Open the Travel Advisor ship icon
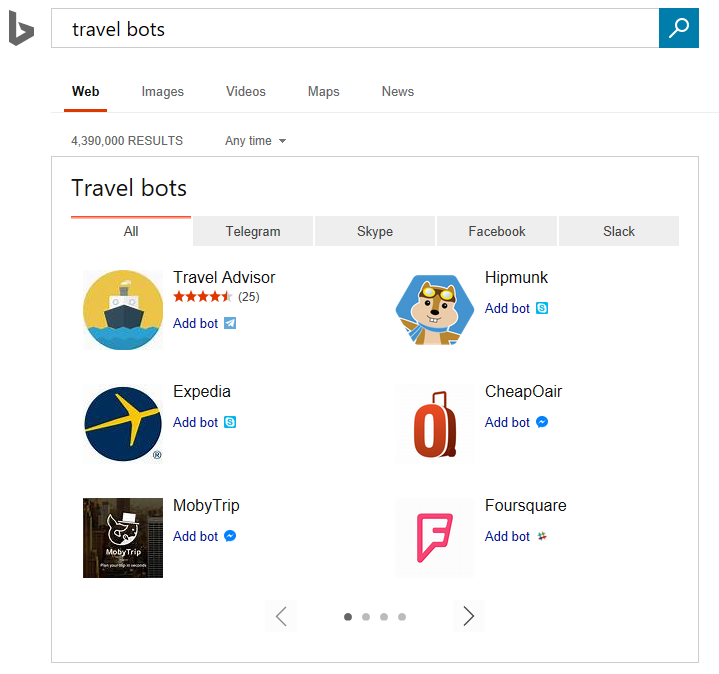 click(x=122, y=310)
